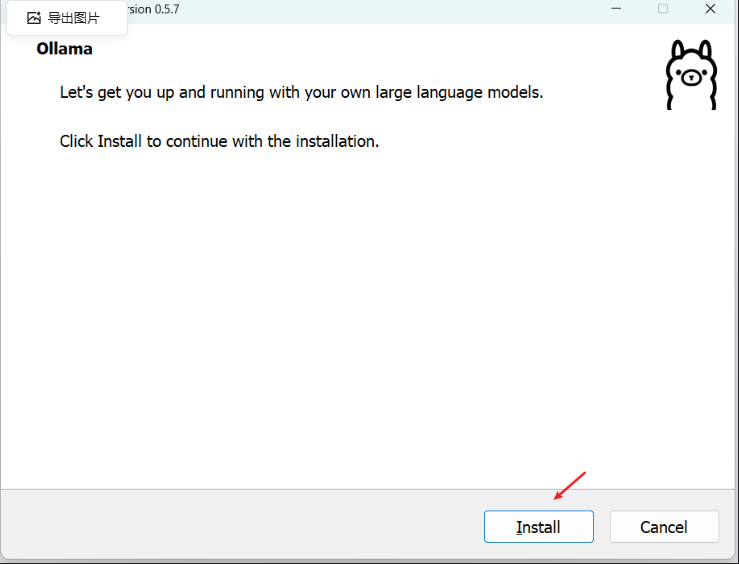This screenshot has height=564, width=739.
Task: Click the gray footer left of Install
Action: point(240,526)
